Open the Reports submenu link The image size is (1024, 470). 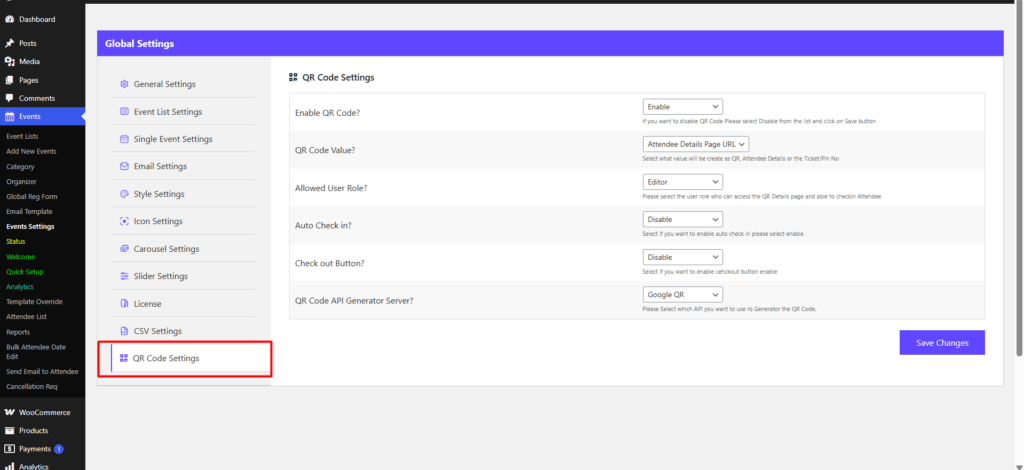pos(18,332)
